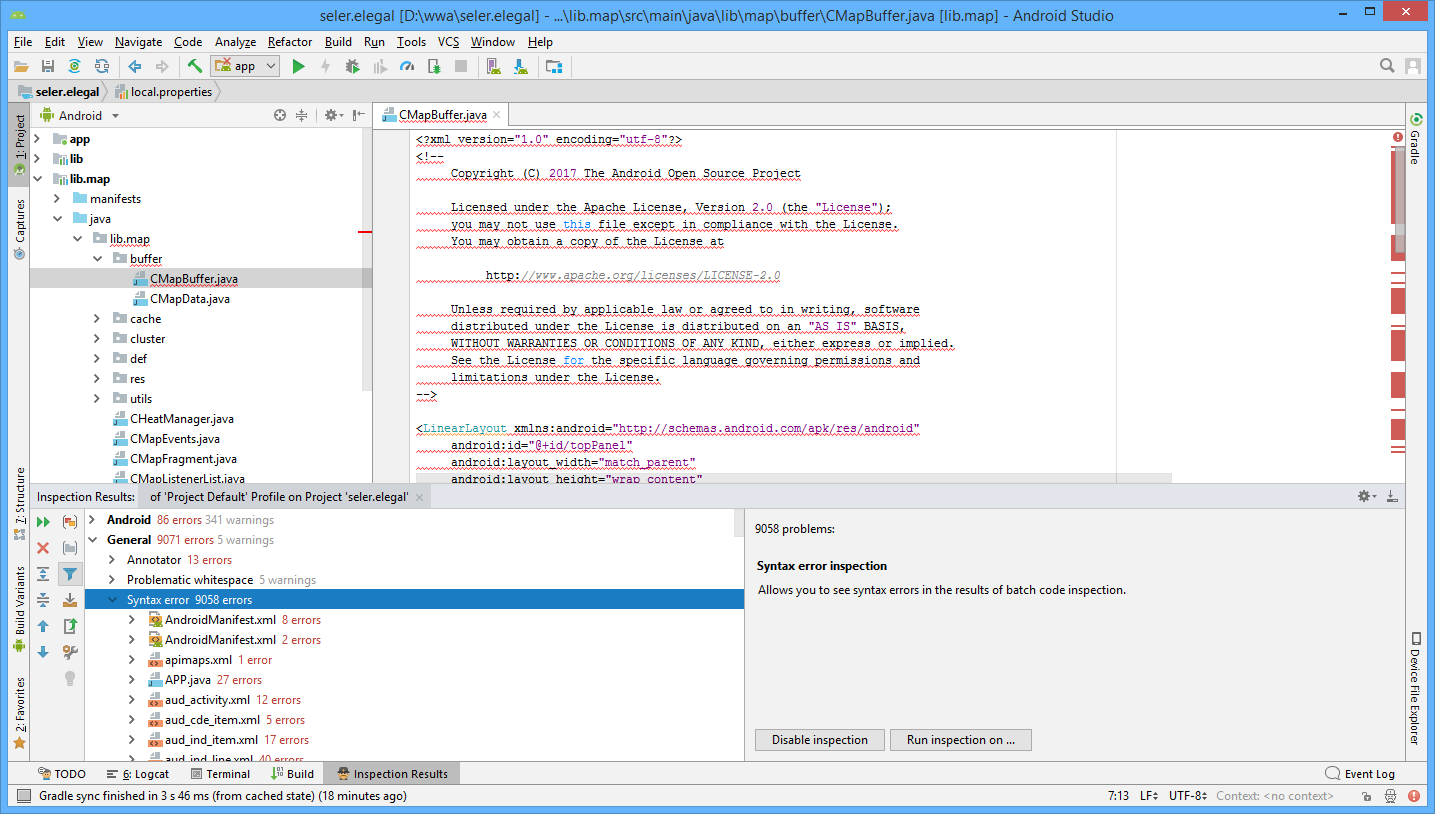Click Expand All icon in Inspection Results
The height and width of the screenshot is (814, 1435).
coord(43,574)
